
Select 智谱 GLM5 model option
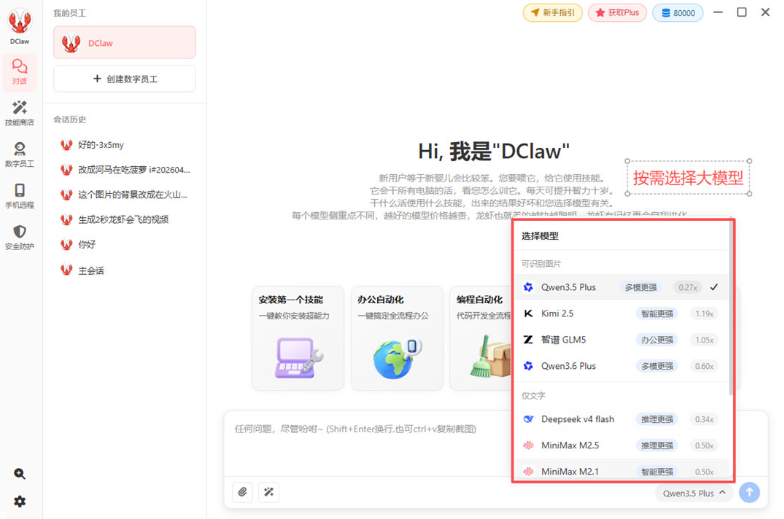point(622,340)
